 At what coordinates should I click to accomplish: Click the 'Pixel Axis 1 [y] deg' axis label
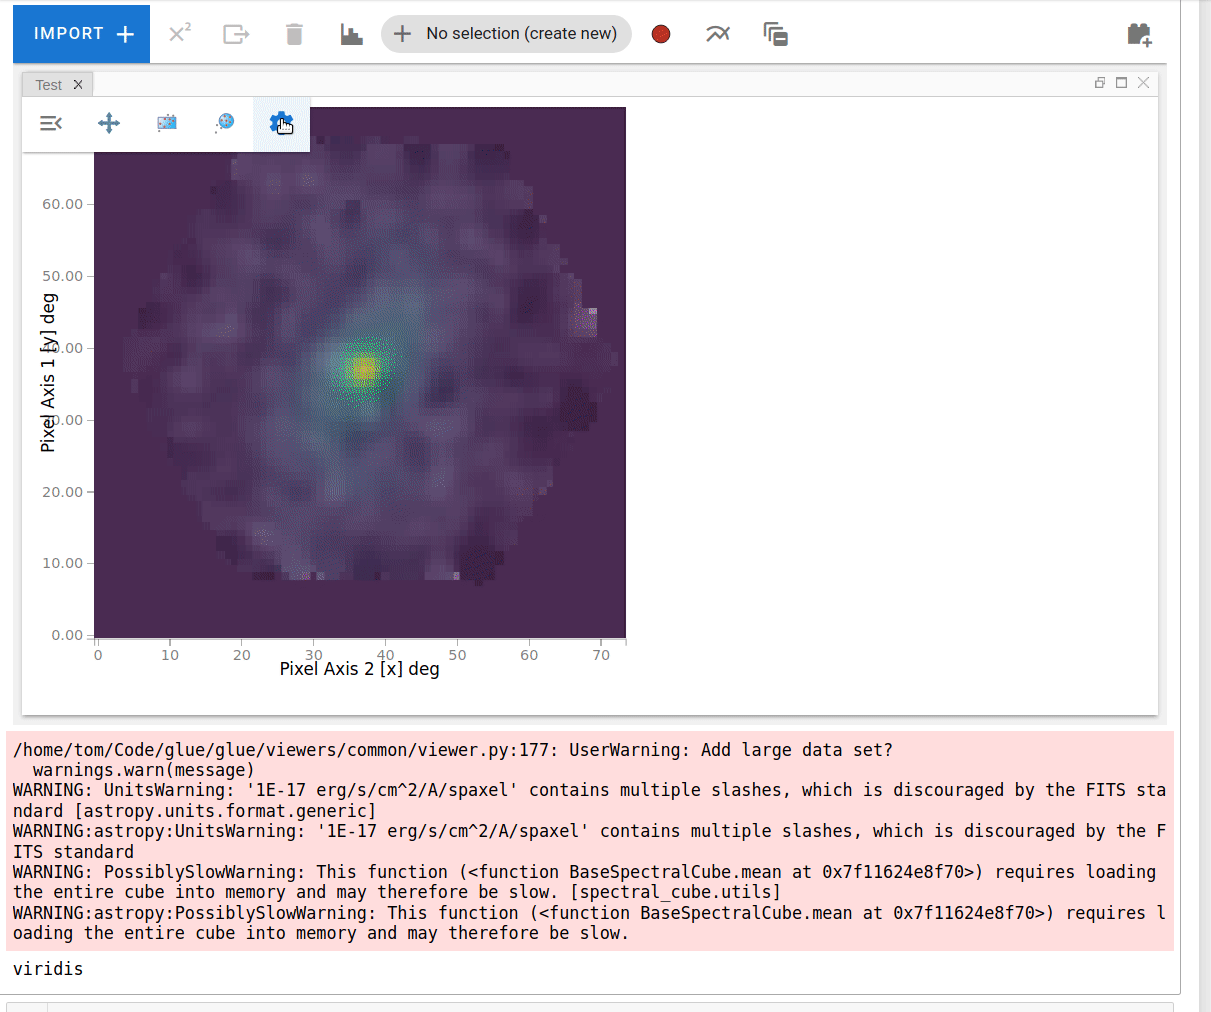tap(48, 373)
